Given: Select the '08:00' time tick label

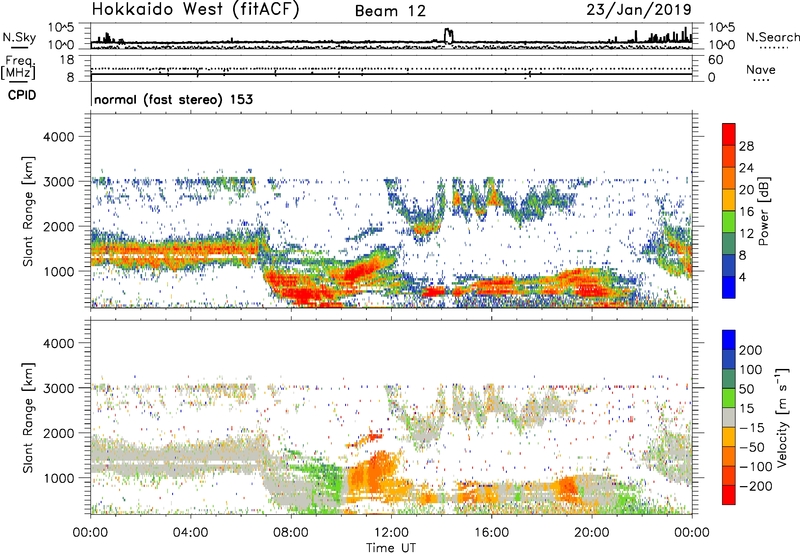Looking at the screenshot, I should click(x=291, y=532).
